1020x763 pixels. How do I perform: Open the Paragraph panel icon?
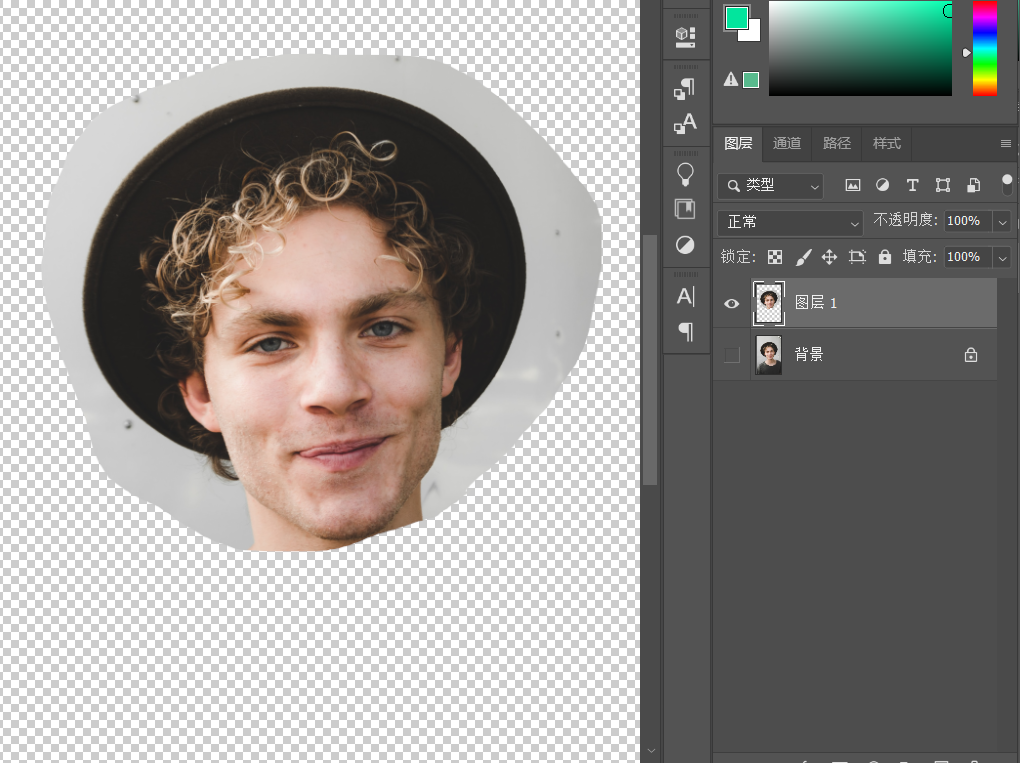coord(685,331)
